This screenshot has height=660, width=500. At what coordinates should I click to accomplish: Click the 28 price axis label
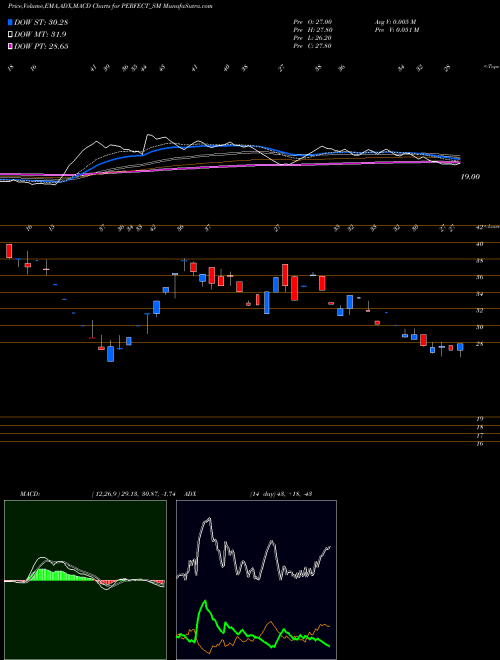pyautogui.click(x=479, y=344)
